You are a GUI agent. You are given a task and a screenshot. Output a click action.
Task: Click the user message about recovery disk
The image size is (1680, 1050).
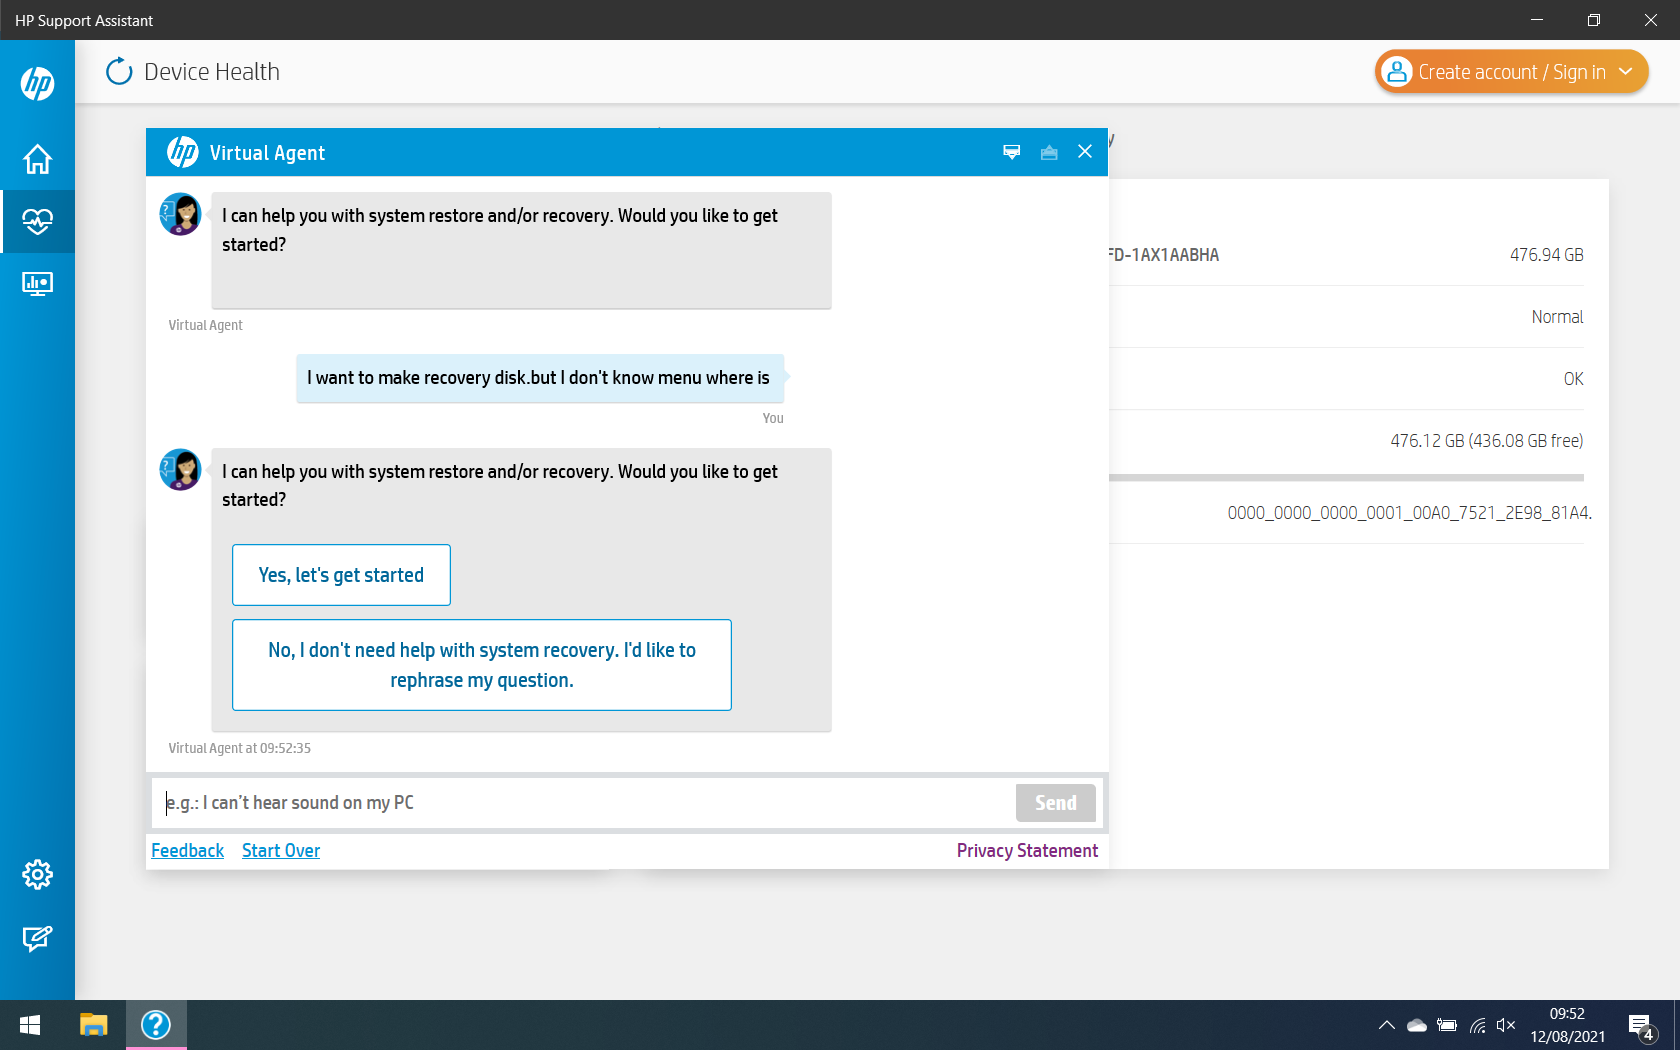coord(539,378)
